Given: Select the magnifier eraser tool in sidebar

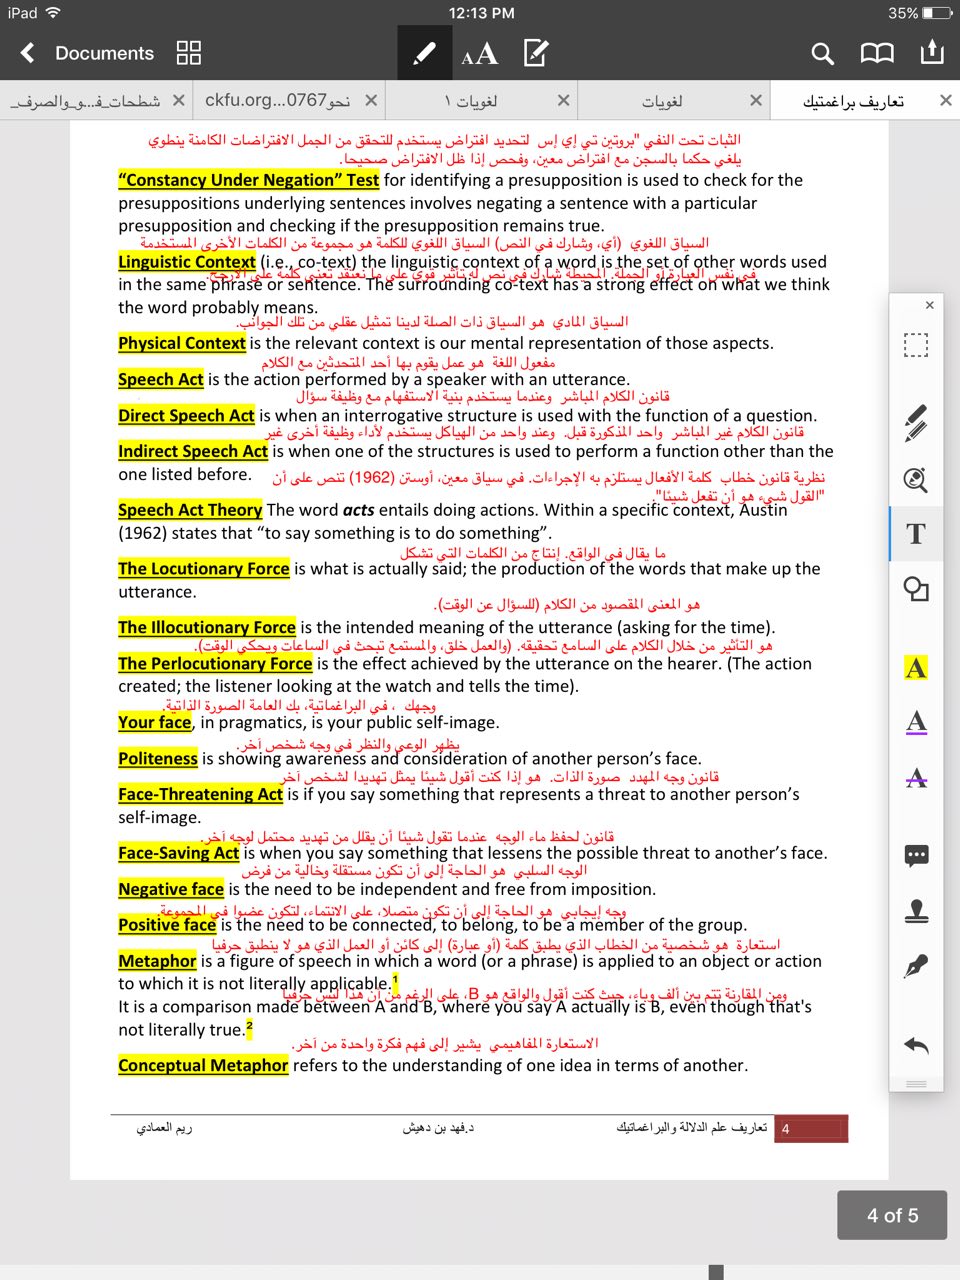Looking at the screenshot, I should click(916, 479).
